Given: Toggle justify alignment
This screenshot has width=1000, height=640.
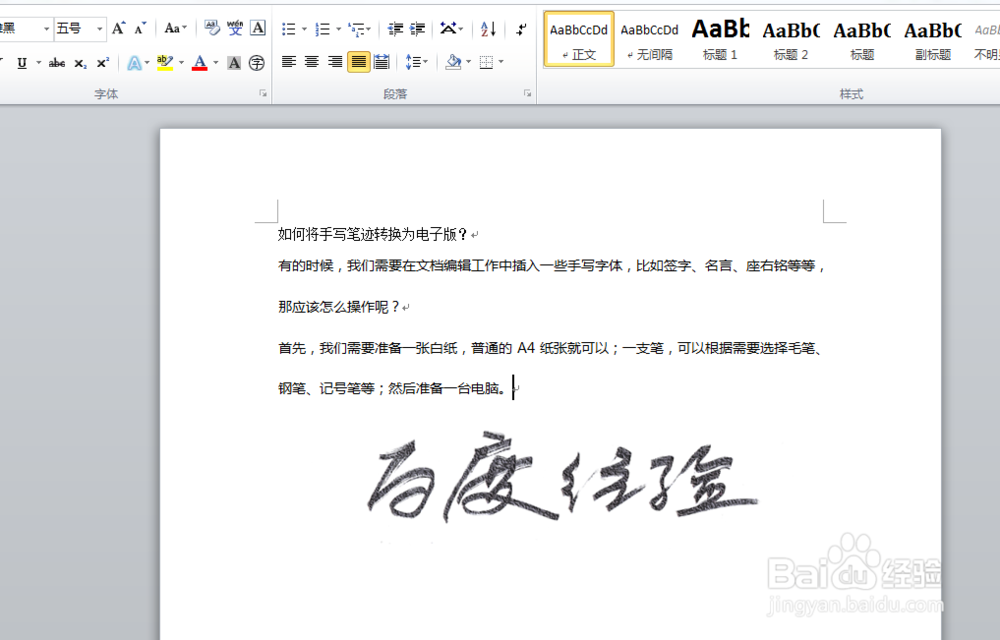Looking at the screenshot, I should 359,62.
